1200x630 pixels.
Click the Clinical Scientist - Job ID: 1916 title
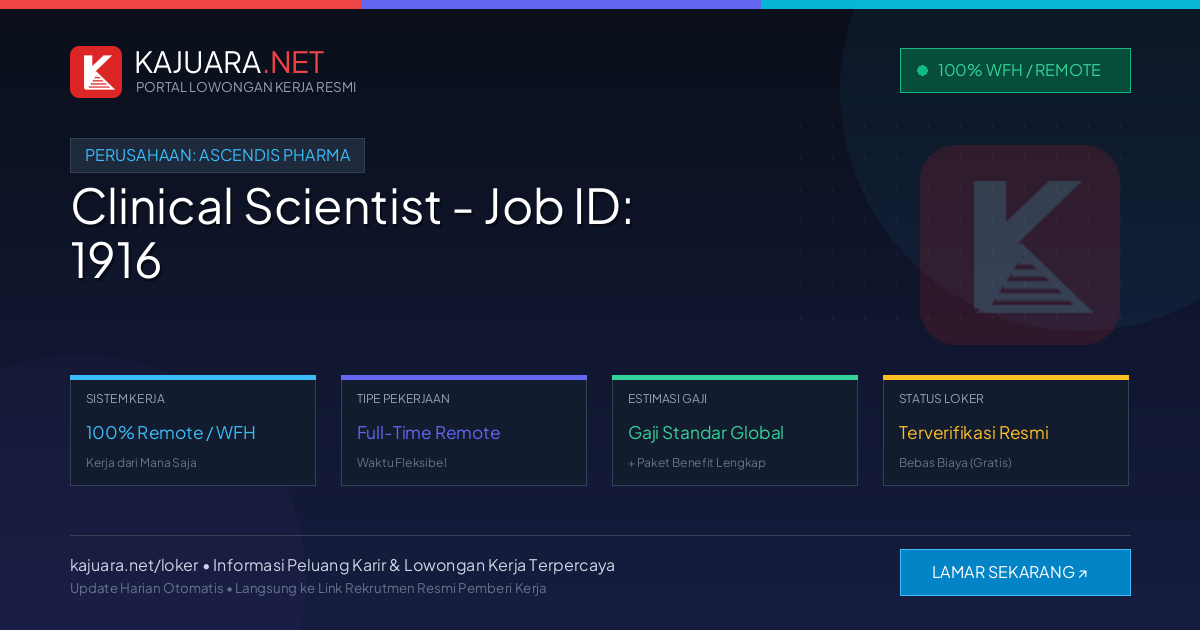(352, 233)
